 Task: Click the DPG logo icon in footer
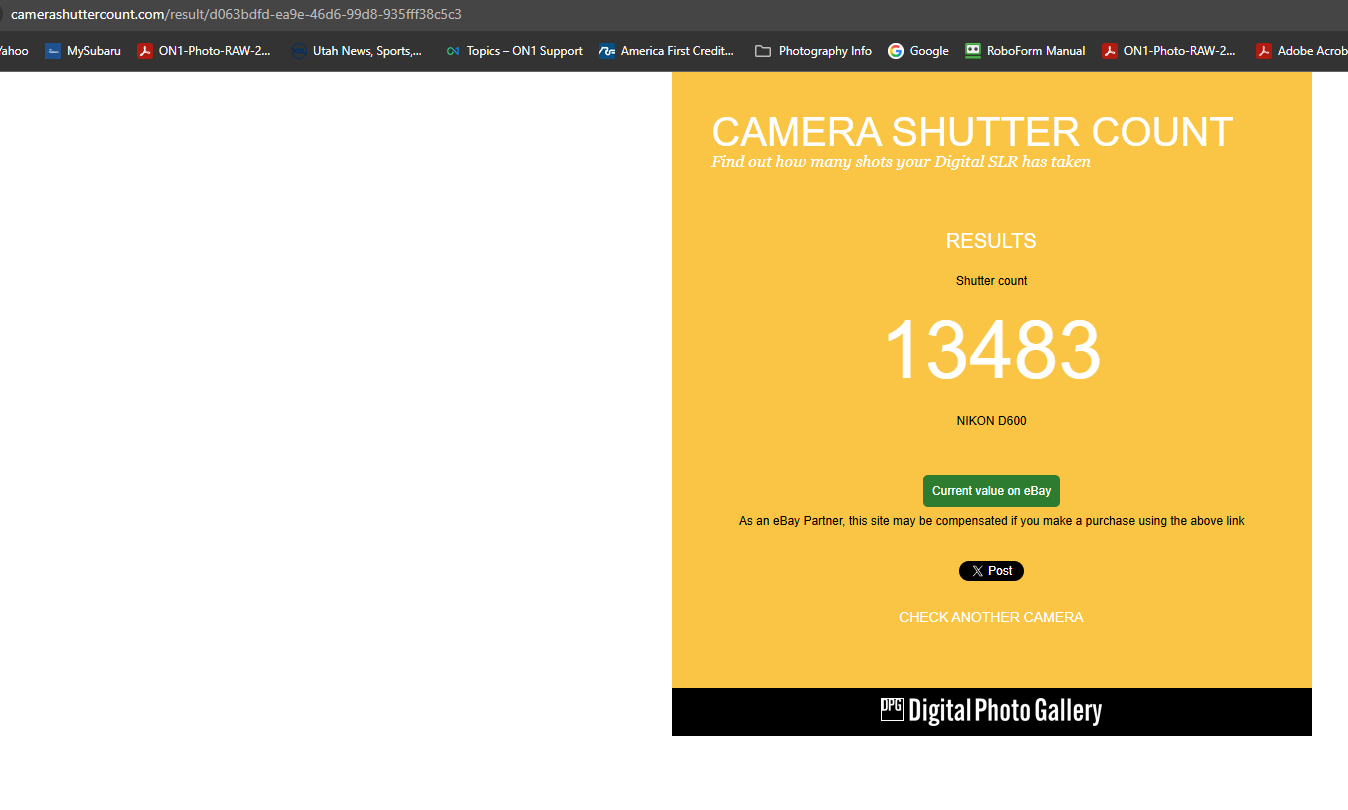tap(892, 709)
